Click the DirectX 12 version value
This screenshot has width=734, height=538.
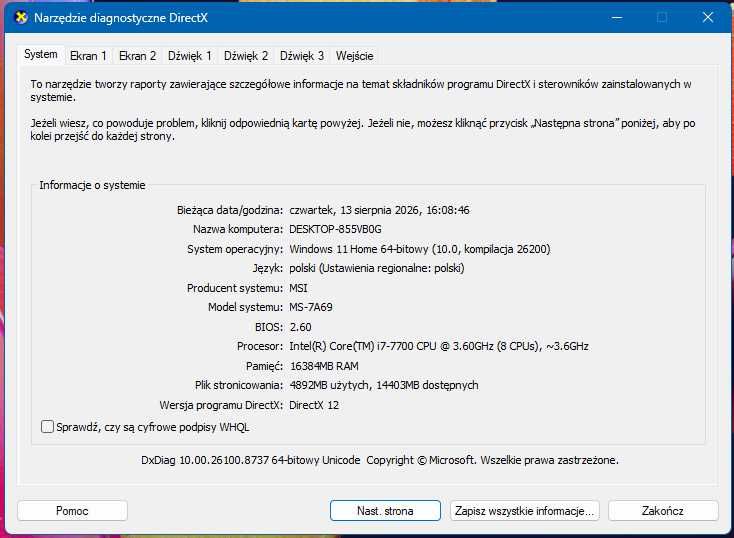[x=314, y=405]
